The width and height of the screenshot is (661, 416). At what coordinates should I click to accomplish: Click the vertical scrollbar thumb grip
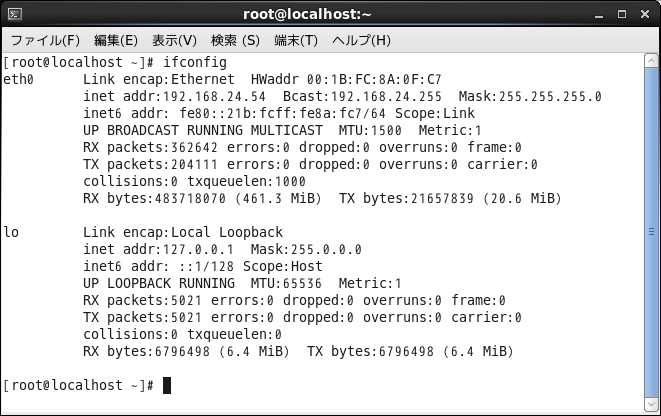tap(651, 231)
